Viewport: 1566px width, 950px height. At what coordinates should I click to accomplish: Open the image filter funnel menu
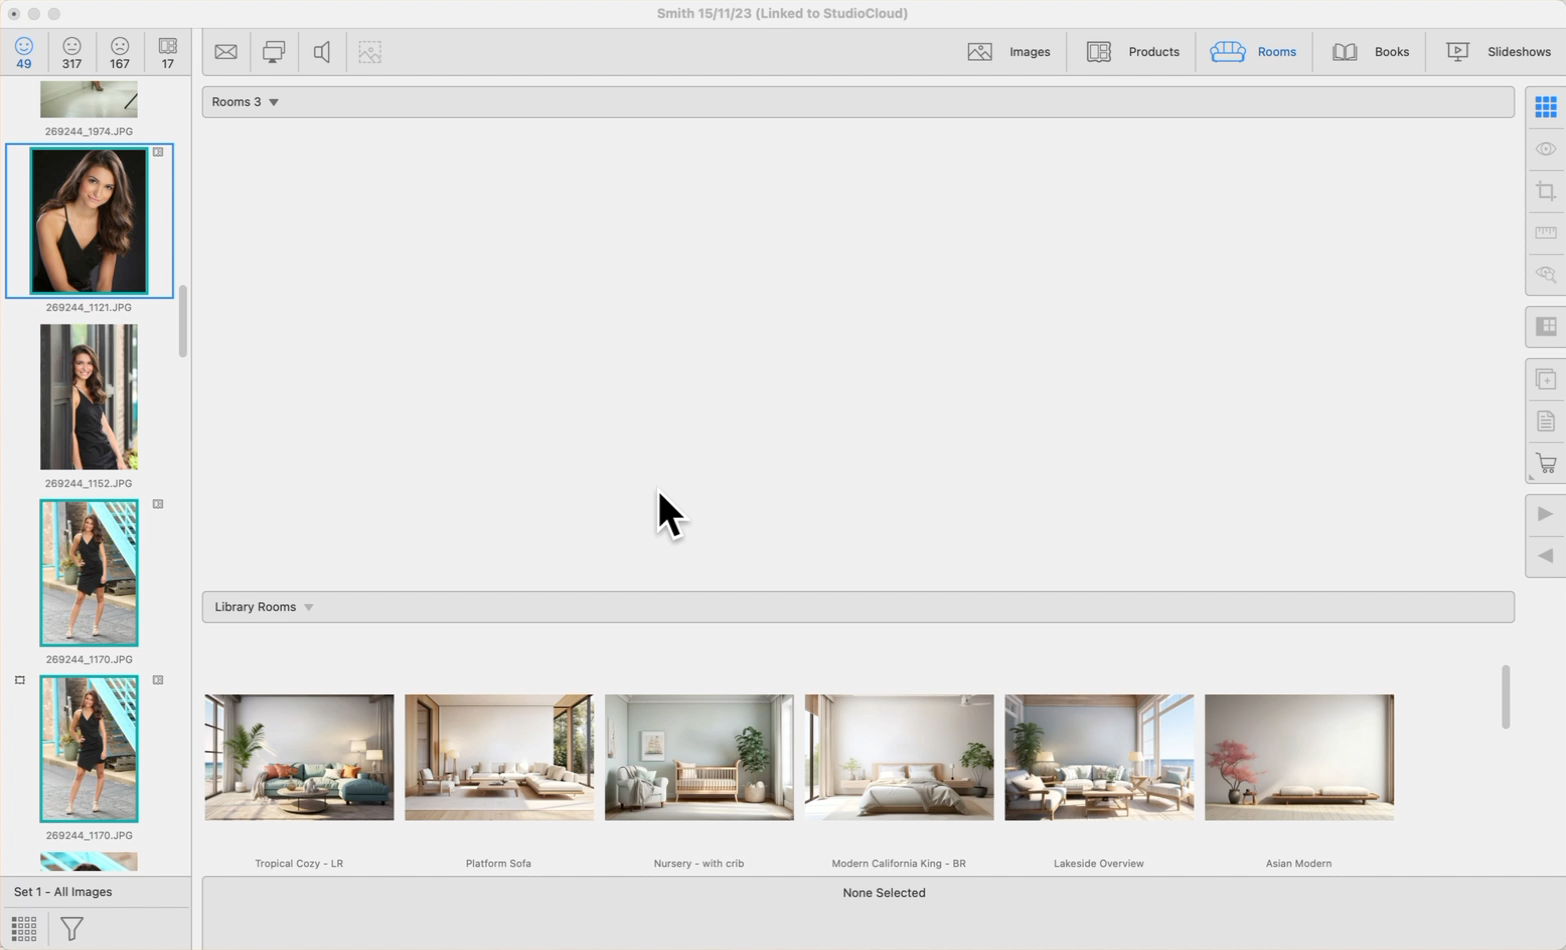point(72,929)
